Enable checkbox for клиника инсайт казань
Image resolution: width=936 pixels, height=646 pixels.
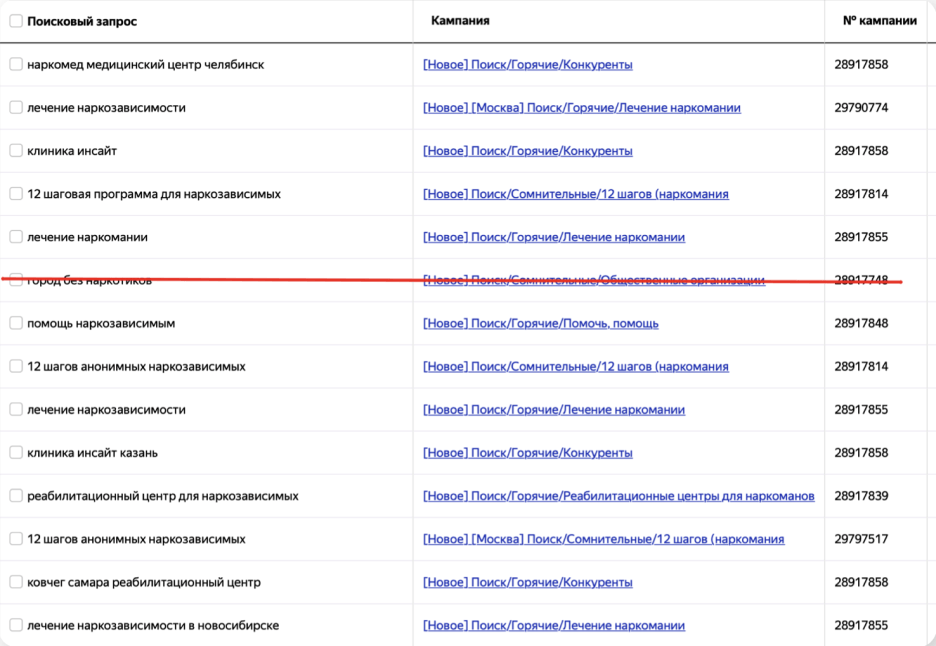tap(16, 453)
